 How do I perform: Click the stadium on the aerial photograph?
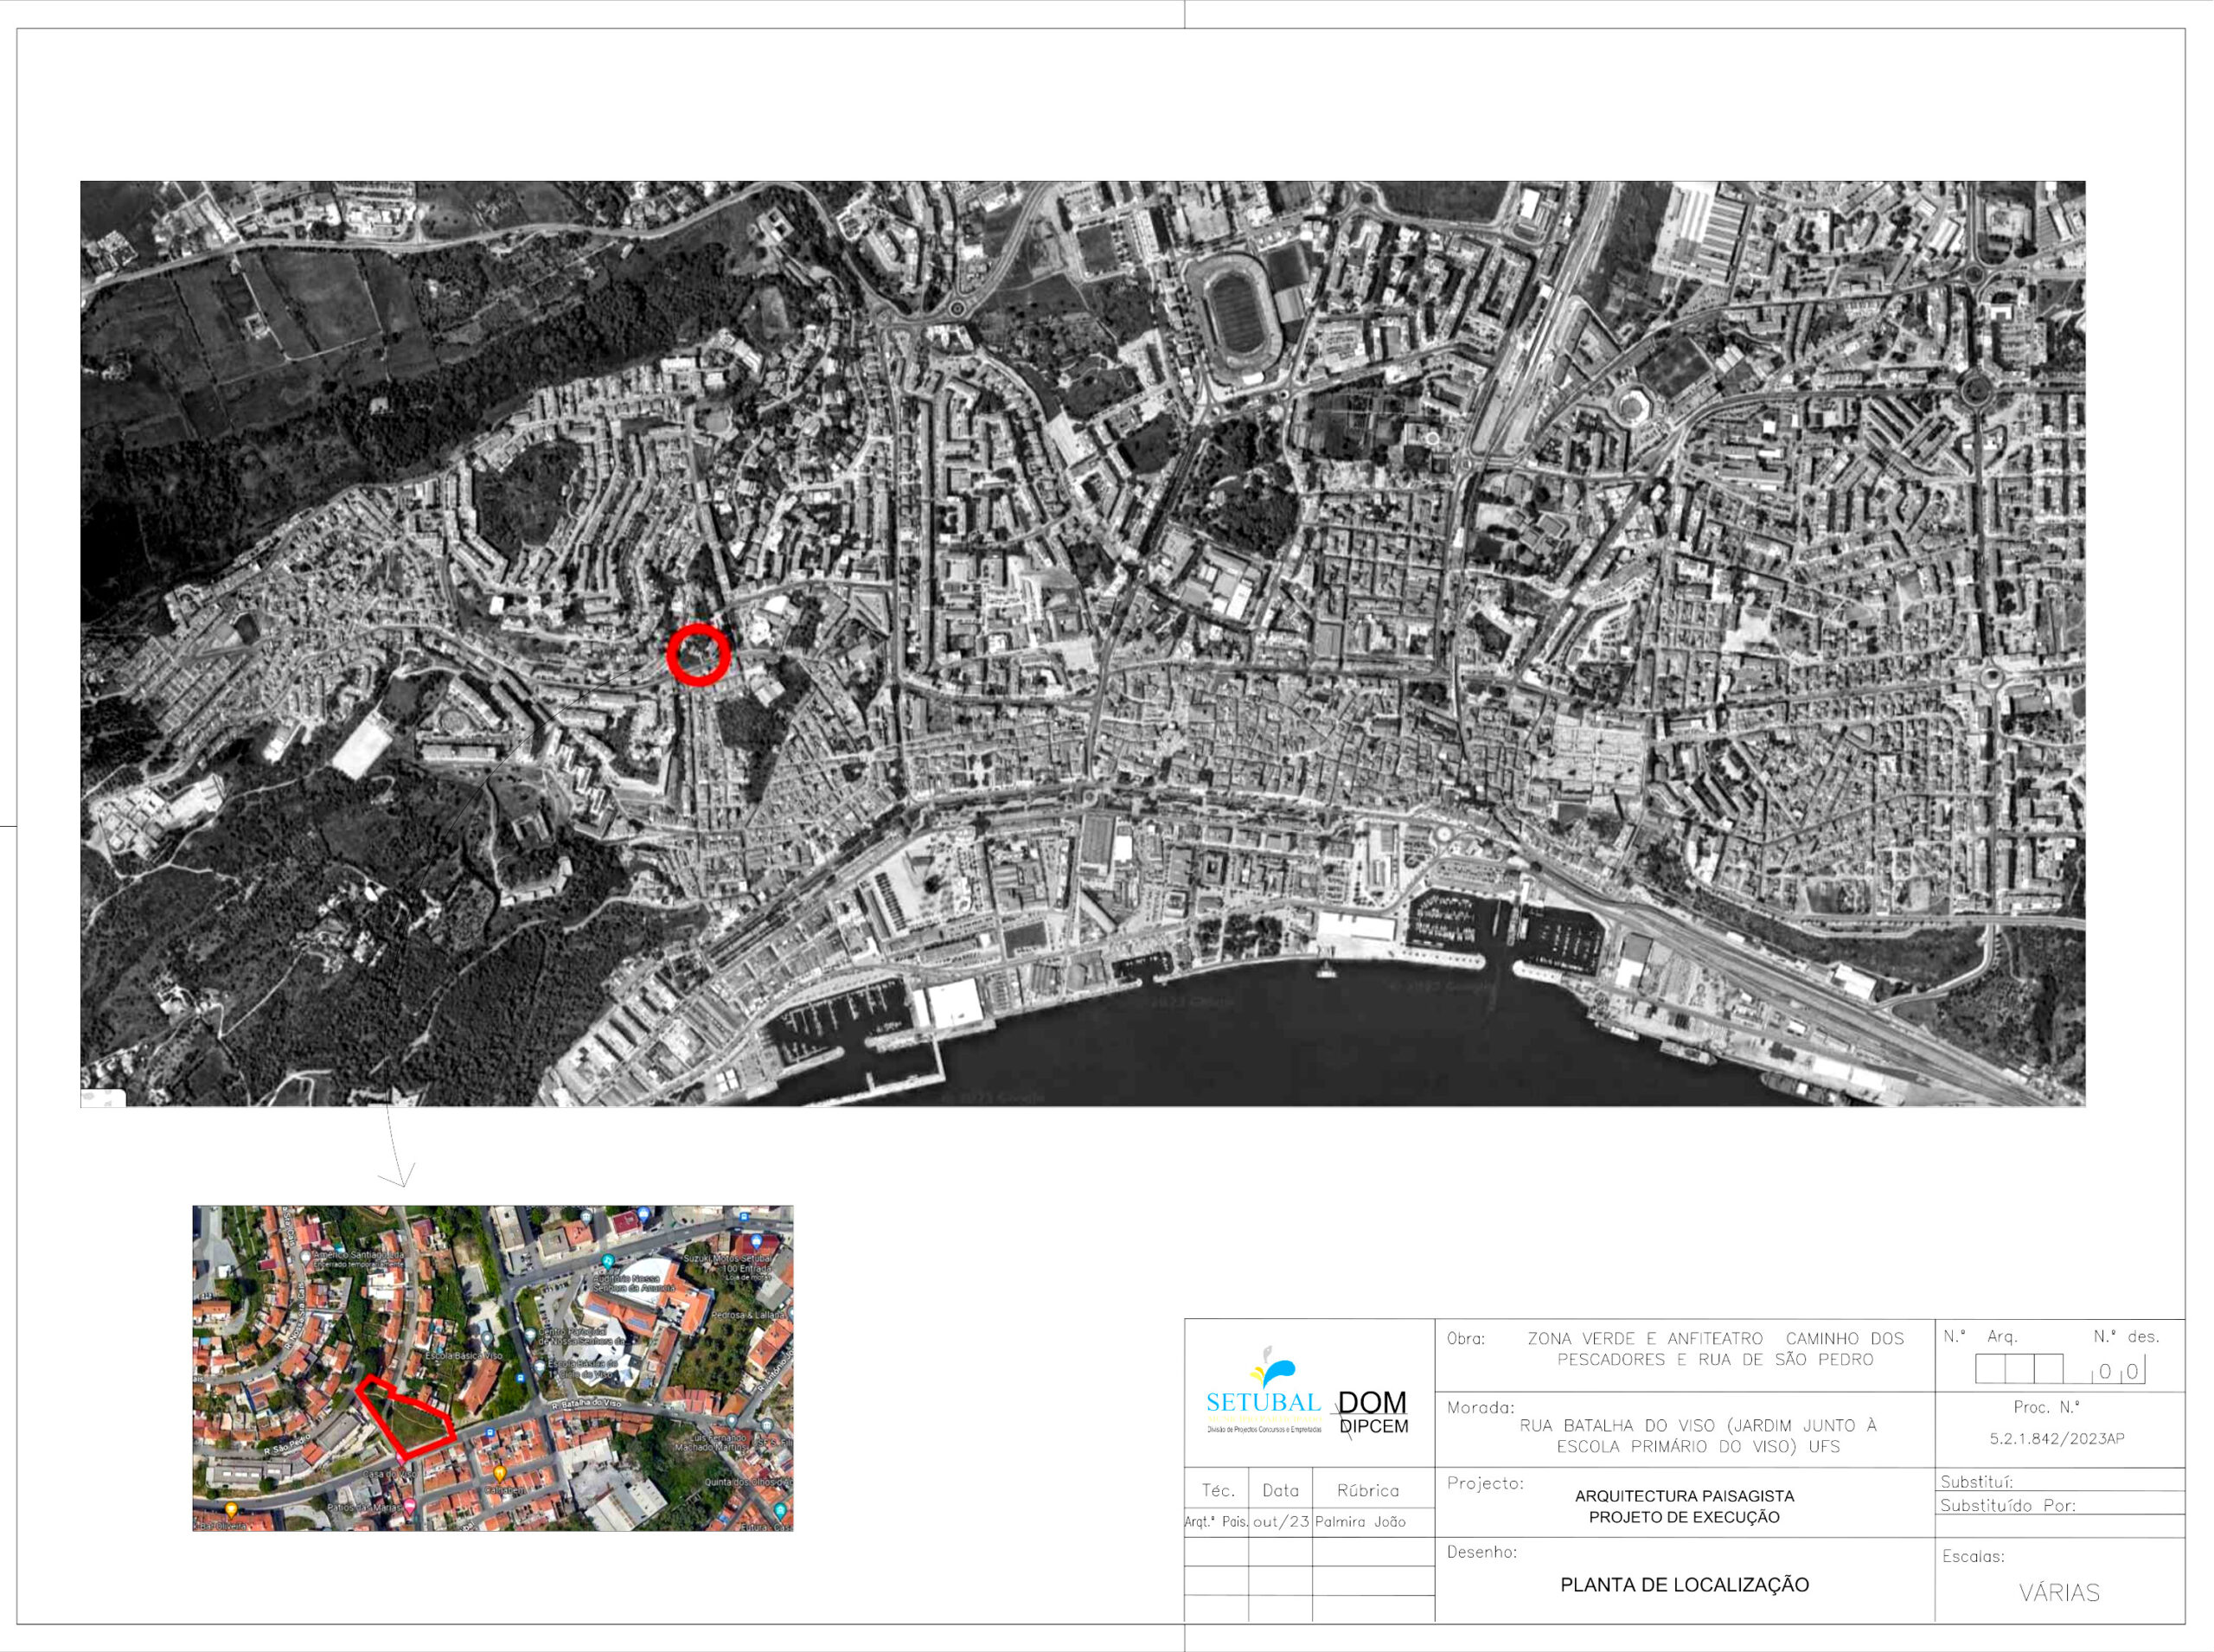pos(1240,315)
